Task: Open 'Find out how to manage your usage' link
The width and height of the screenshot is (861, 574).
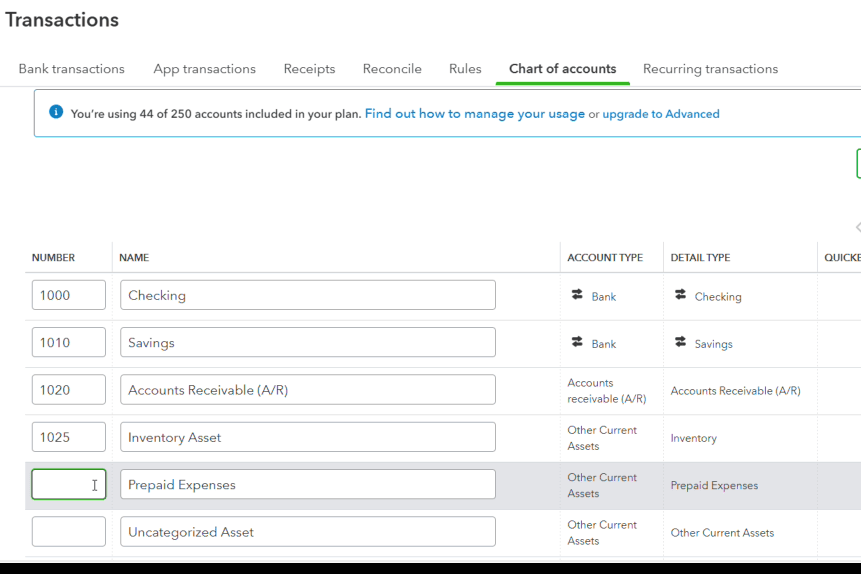Action: click(474, 114)
